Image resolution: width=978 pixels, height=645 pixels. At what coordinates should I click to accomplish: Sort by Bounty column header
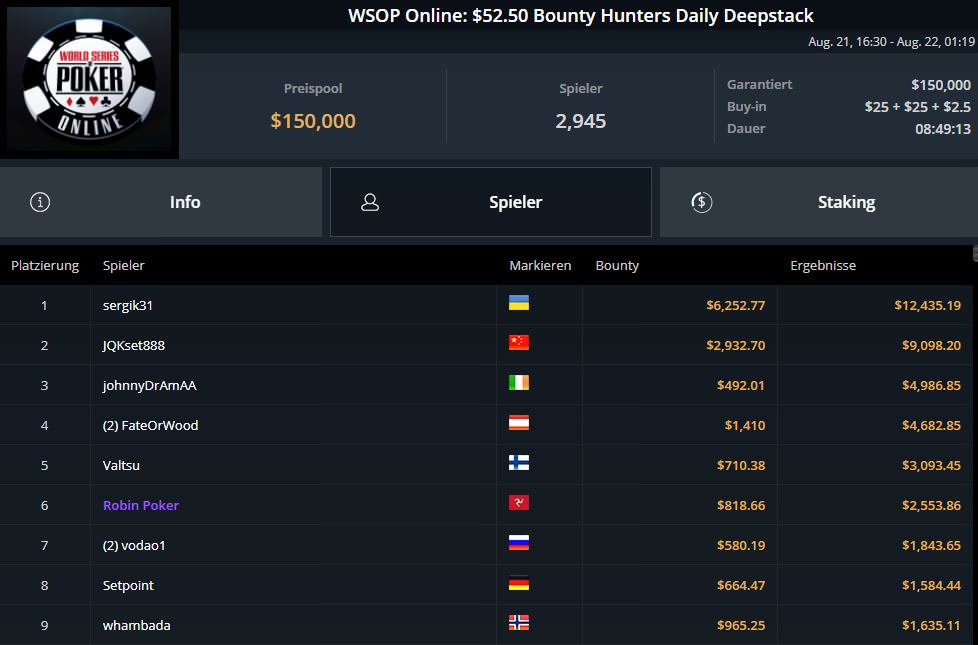tap(617, 266)
